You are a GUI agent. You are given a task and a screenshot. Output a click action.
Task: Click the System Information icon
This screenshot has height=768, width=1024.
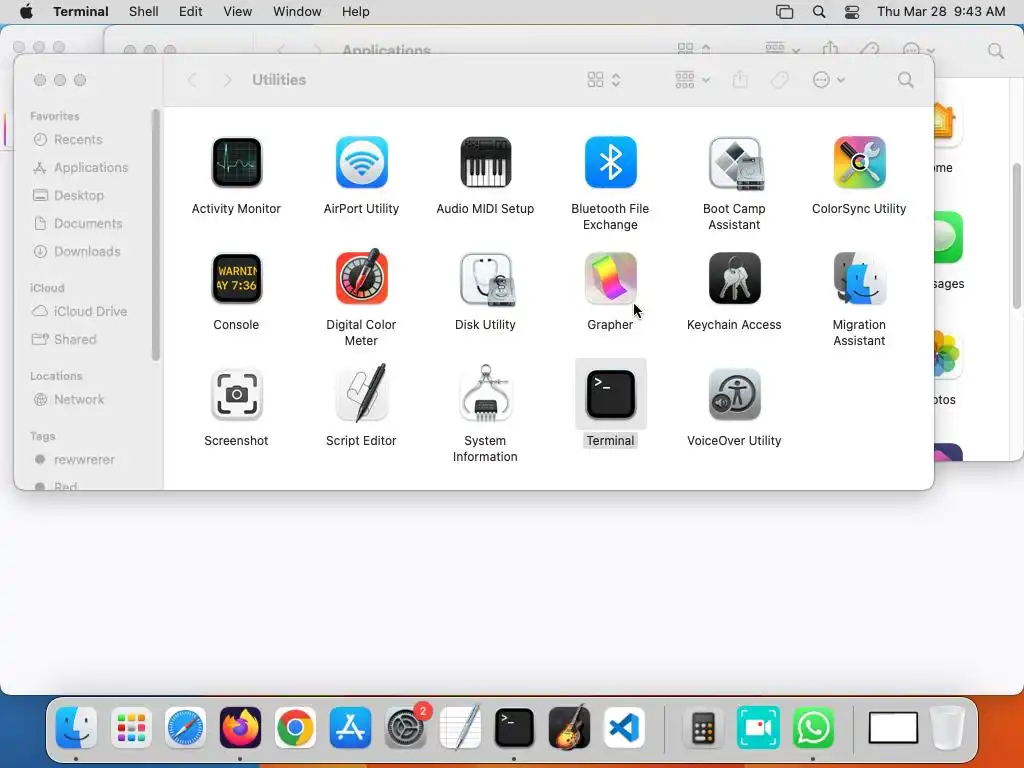(485, 393)
